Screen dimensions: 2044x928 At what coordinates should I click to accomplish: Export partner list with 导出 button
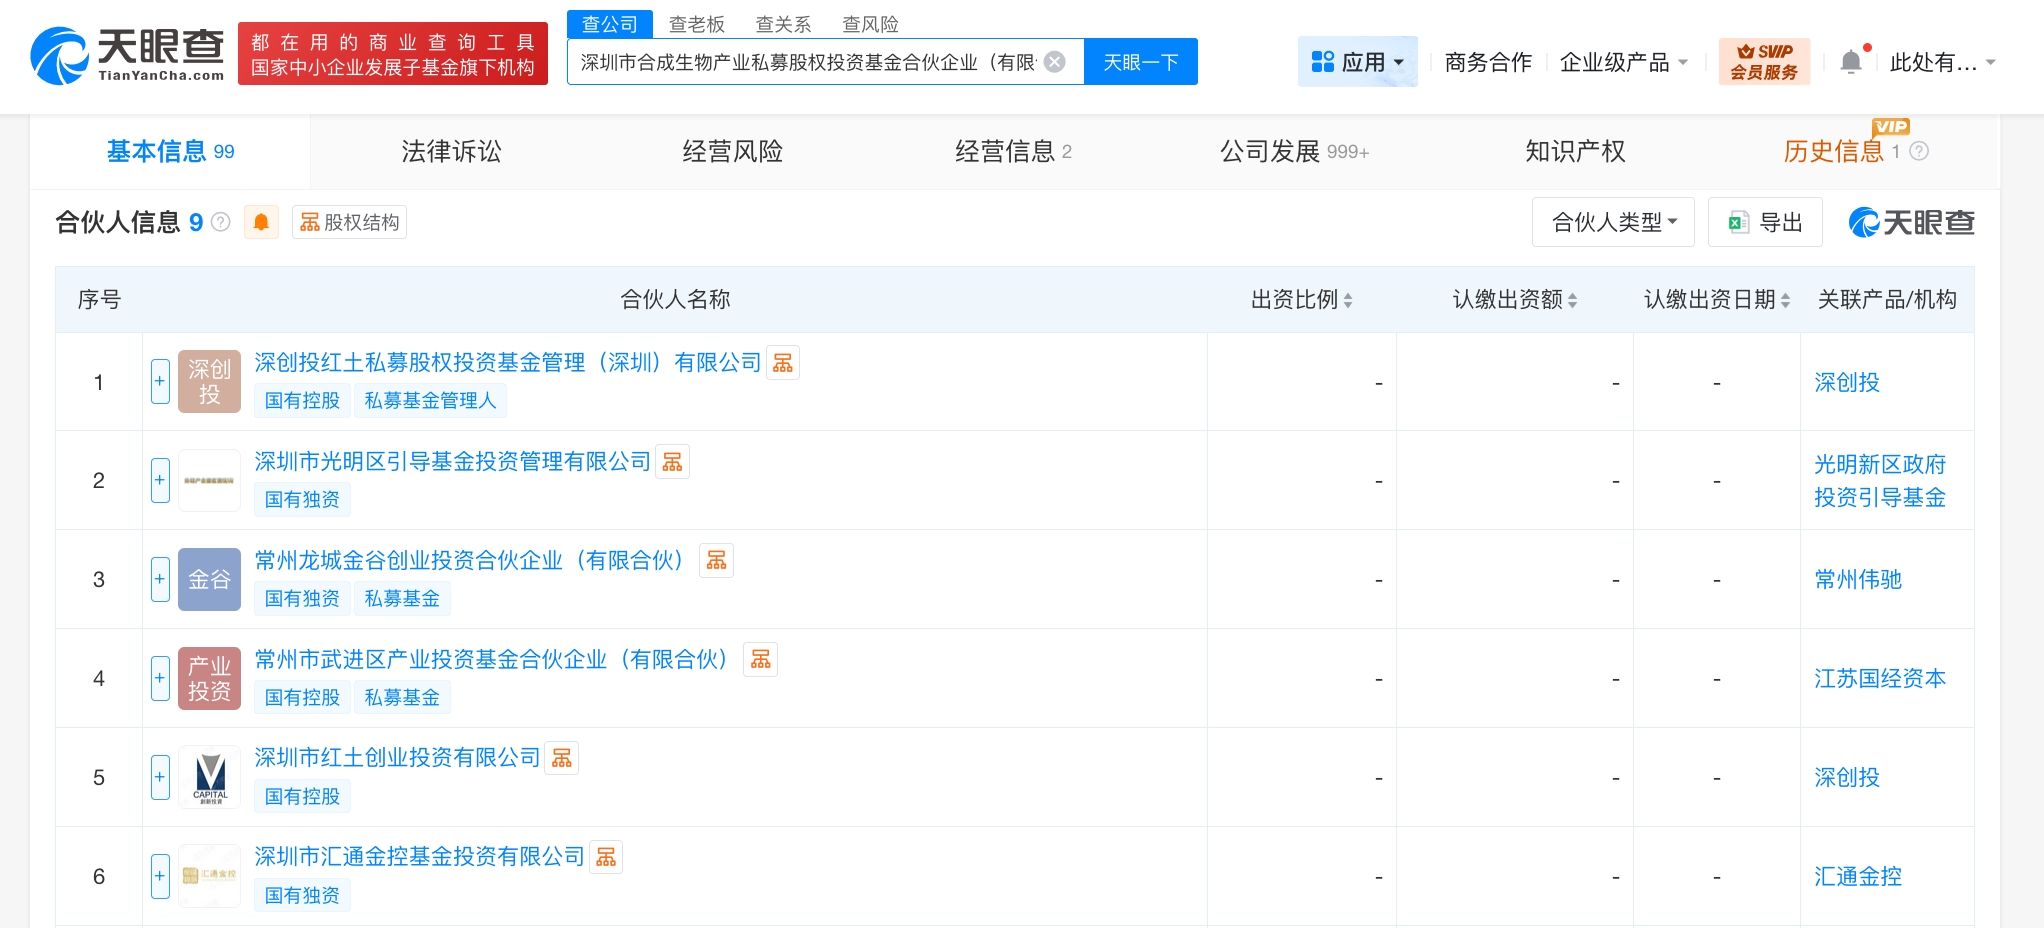1765,222
